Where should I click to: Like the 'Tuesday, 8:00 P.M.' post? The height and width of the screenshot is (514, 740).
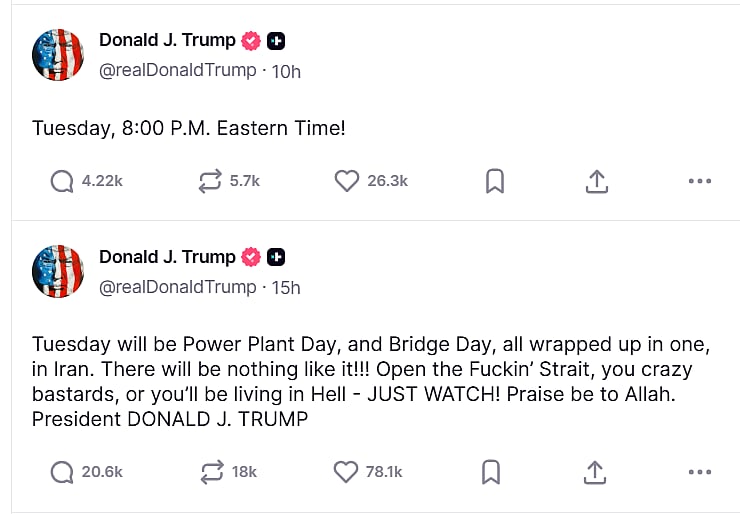[x=346, y=181]
